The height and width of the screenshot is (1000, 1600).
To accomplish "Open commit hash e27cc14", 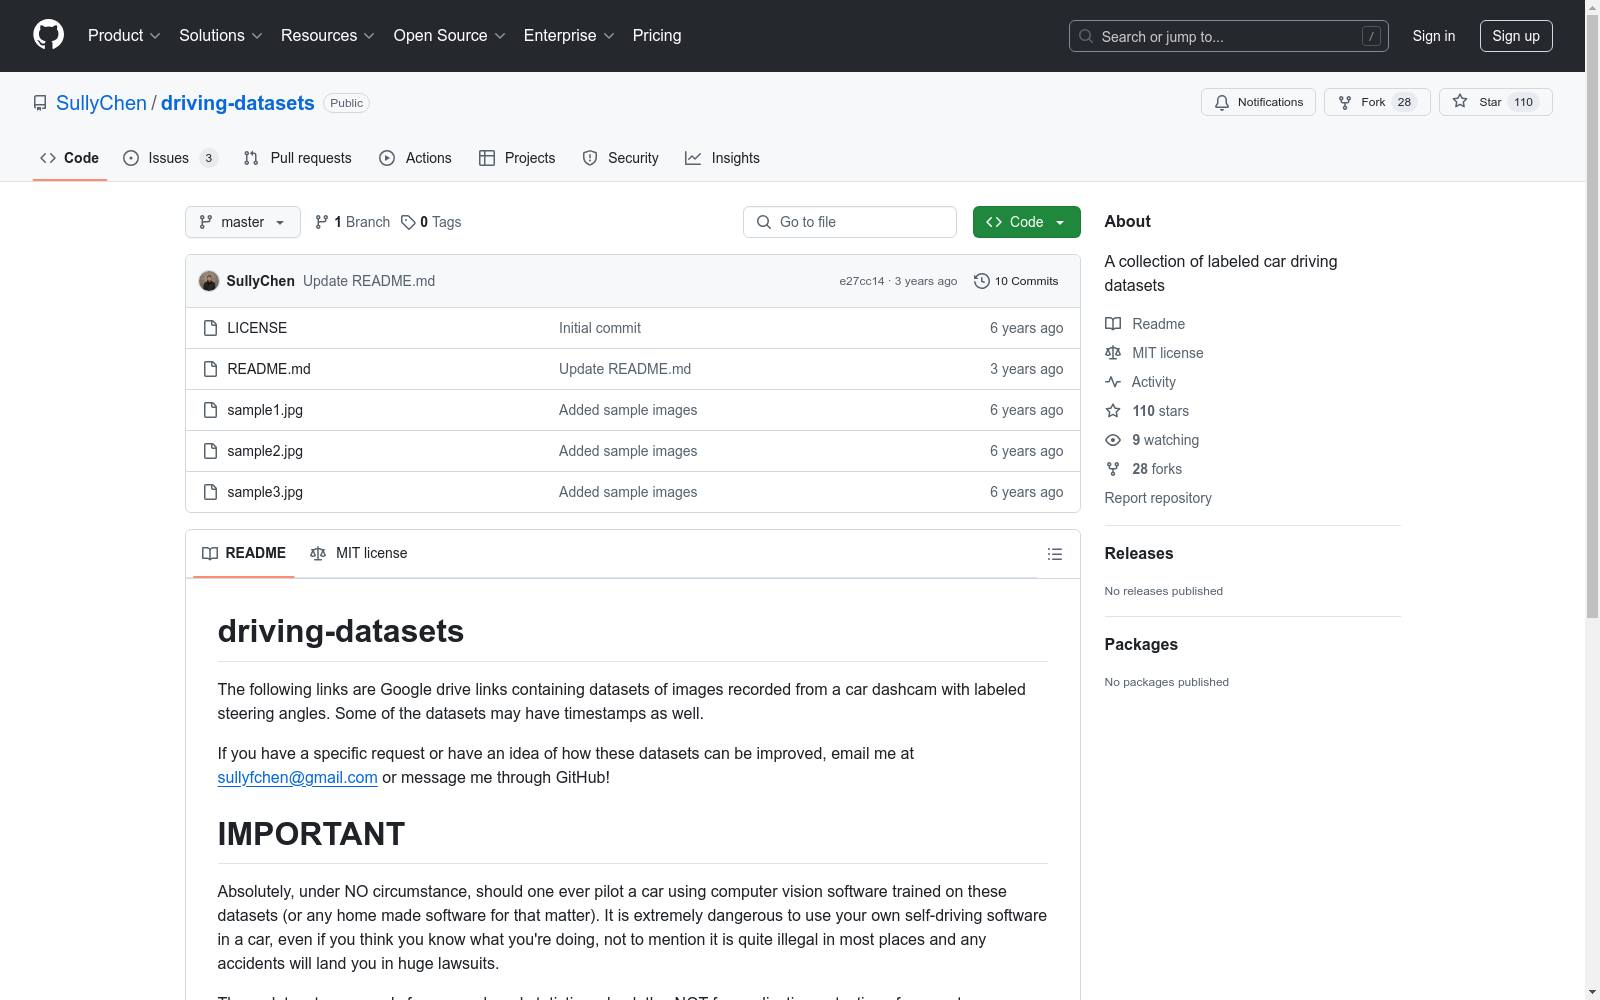I will (x=862, y=281).
